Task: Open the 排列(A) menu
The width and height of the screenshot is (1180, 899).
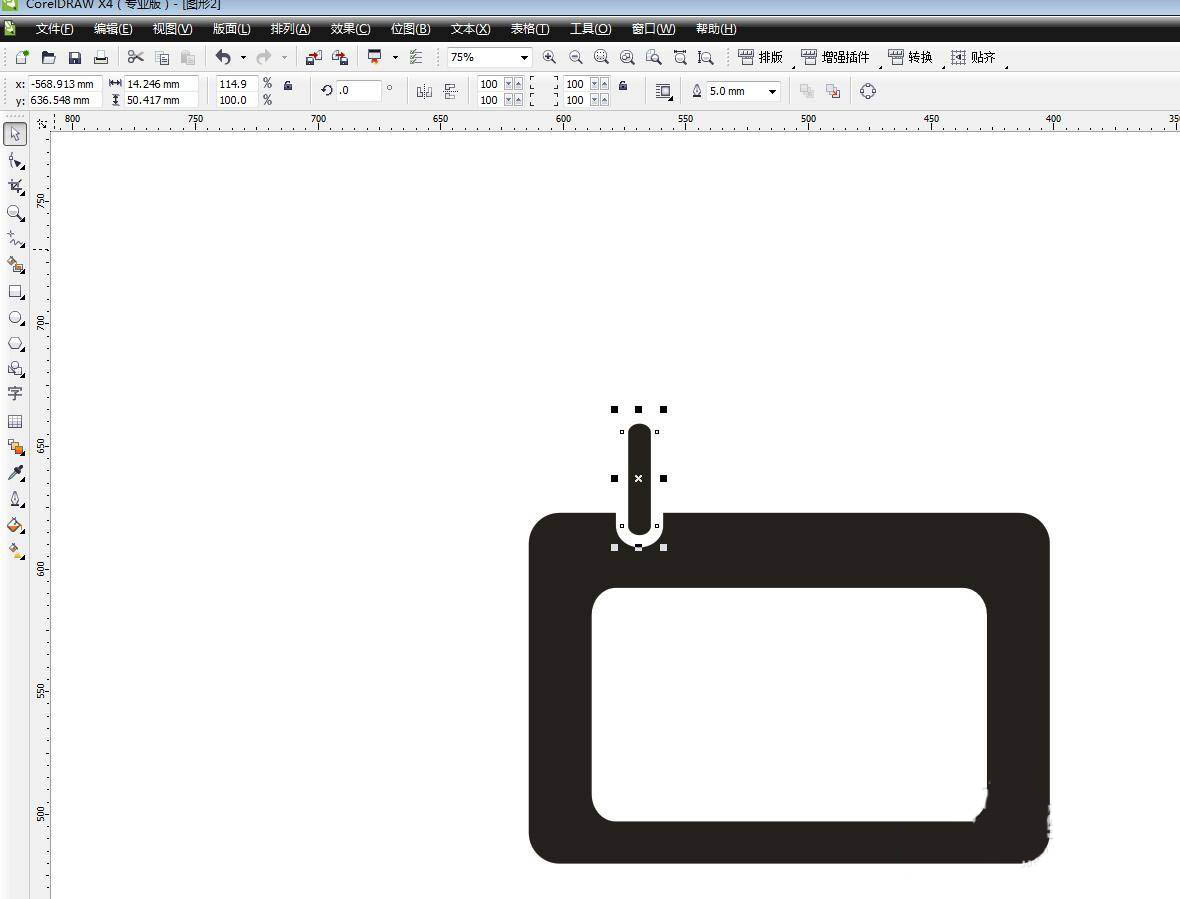Action: click(290, 29)
